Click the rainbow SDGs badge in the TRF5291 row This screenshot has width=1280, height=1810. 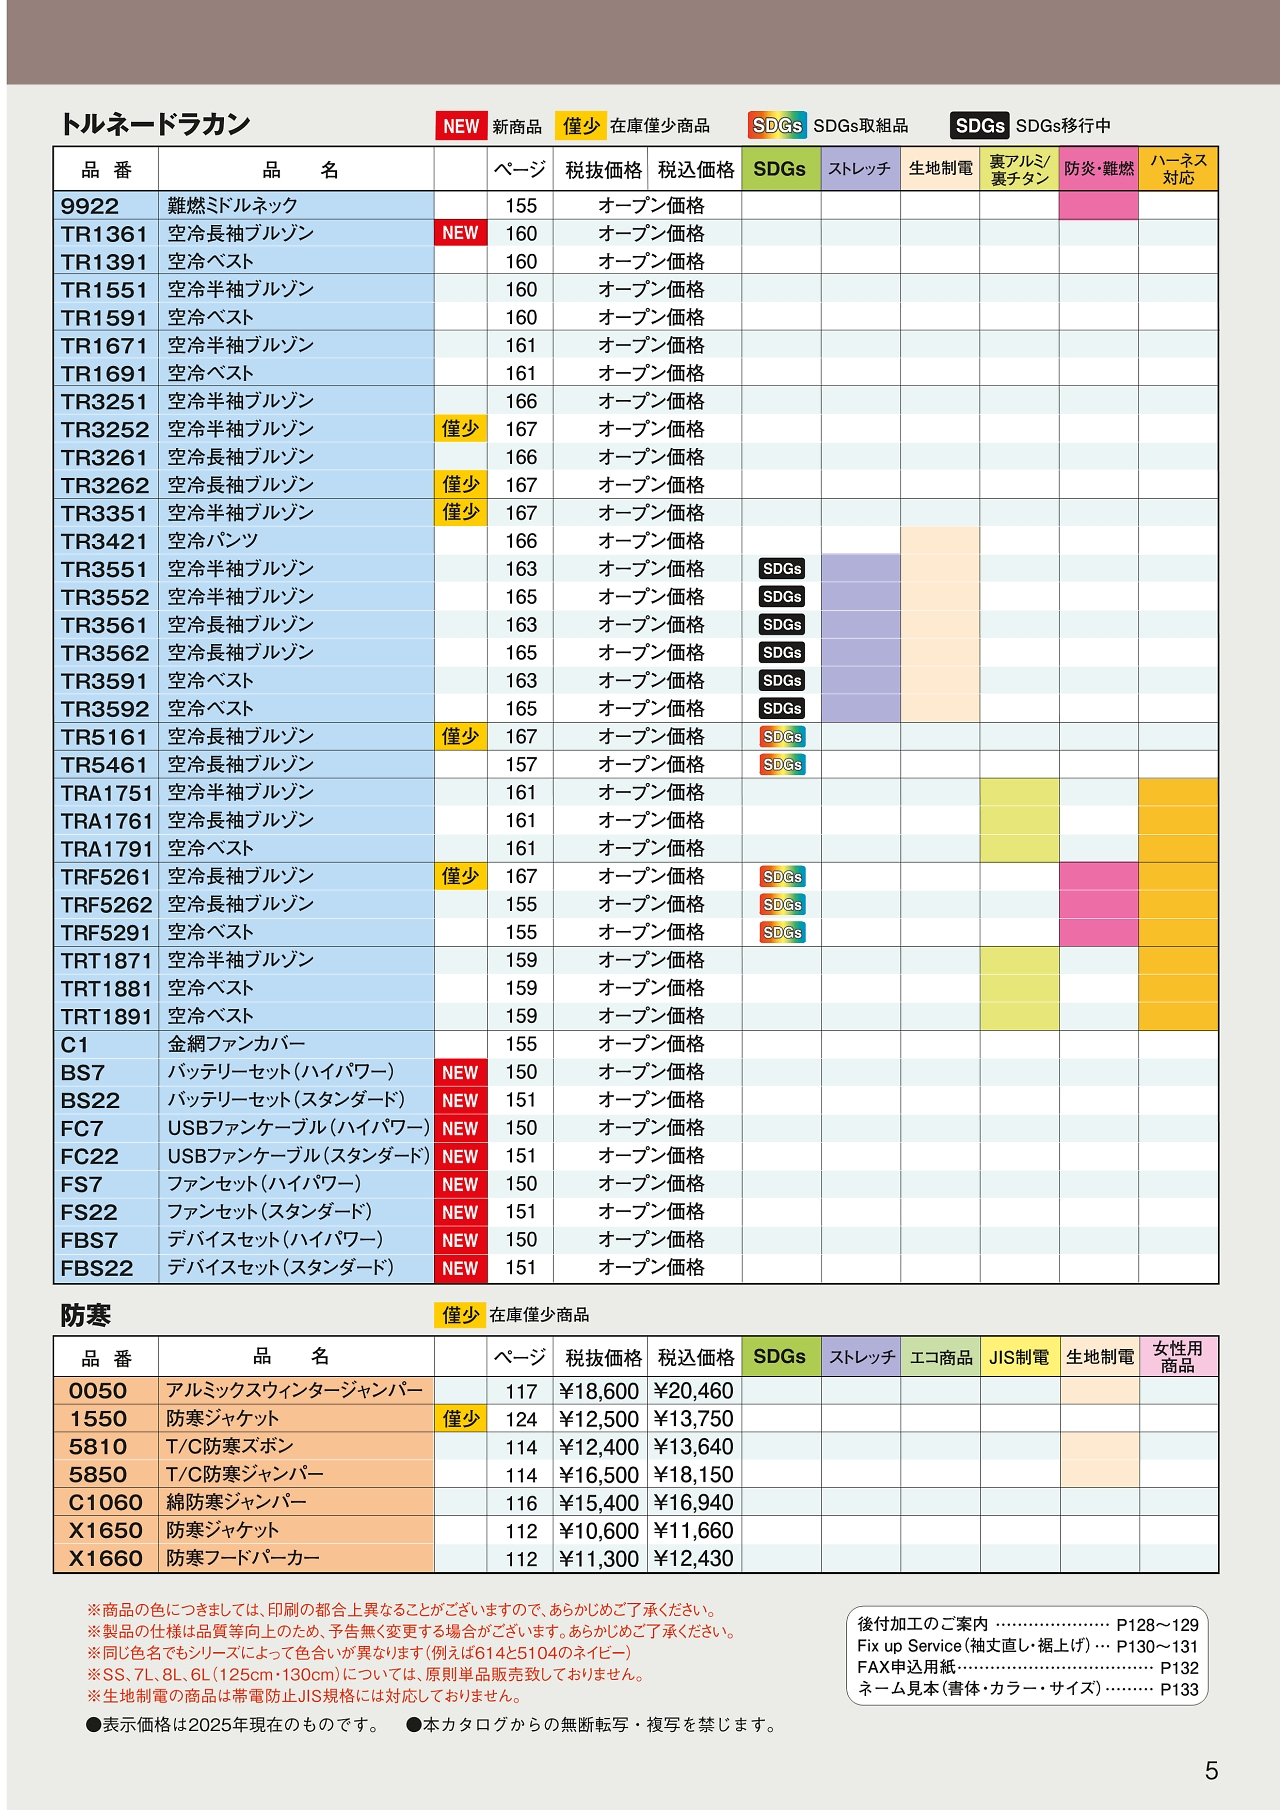tap(781, 932)
